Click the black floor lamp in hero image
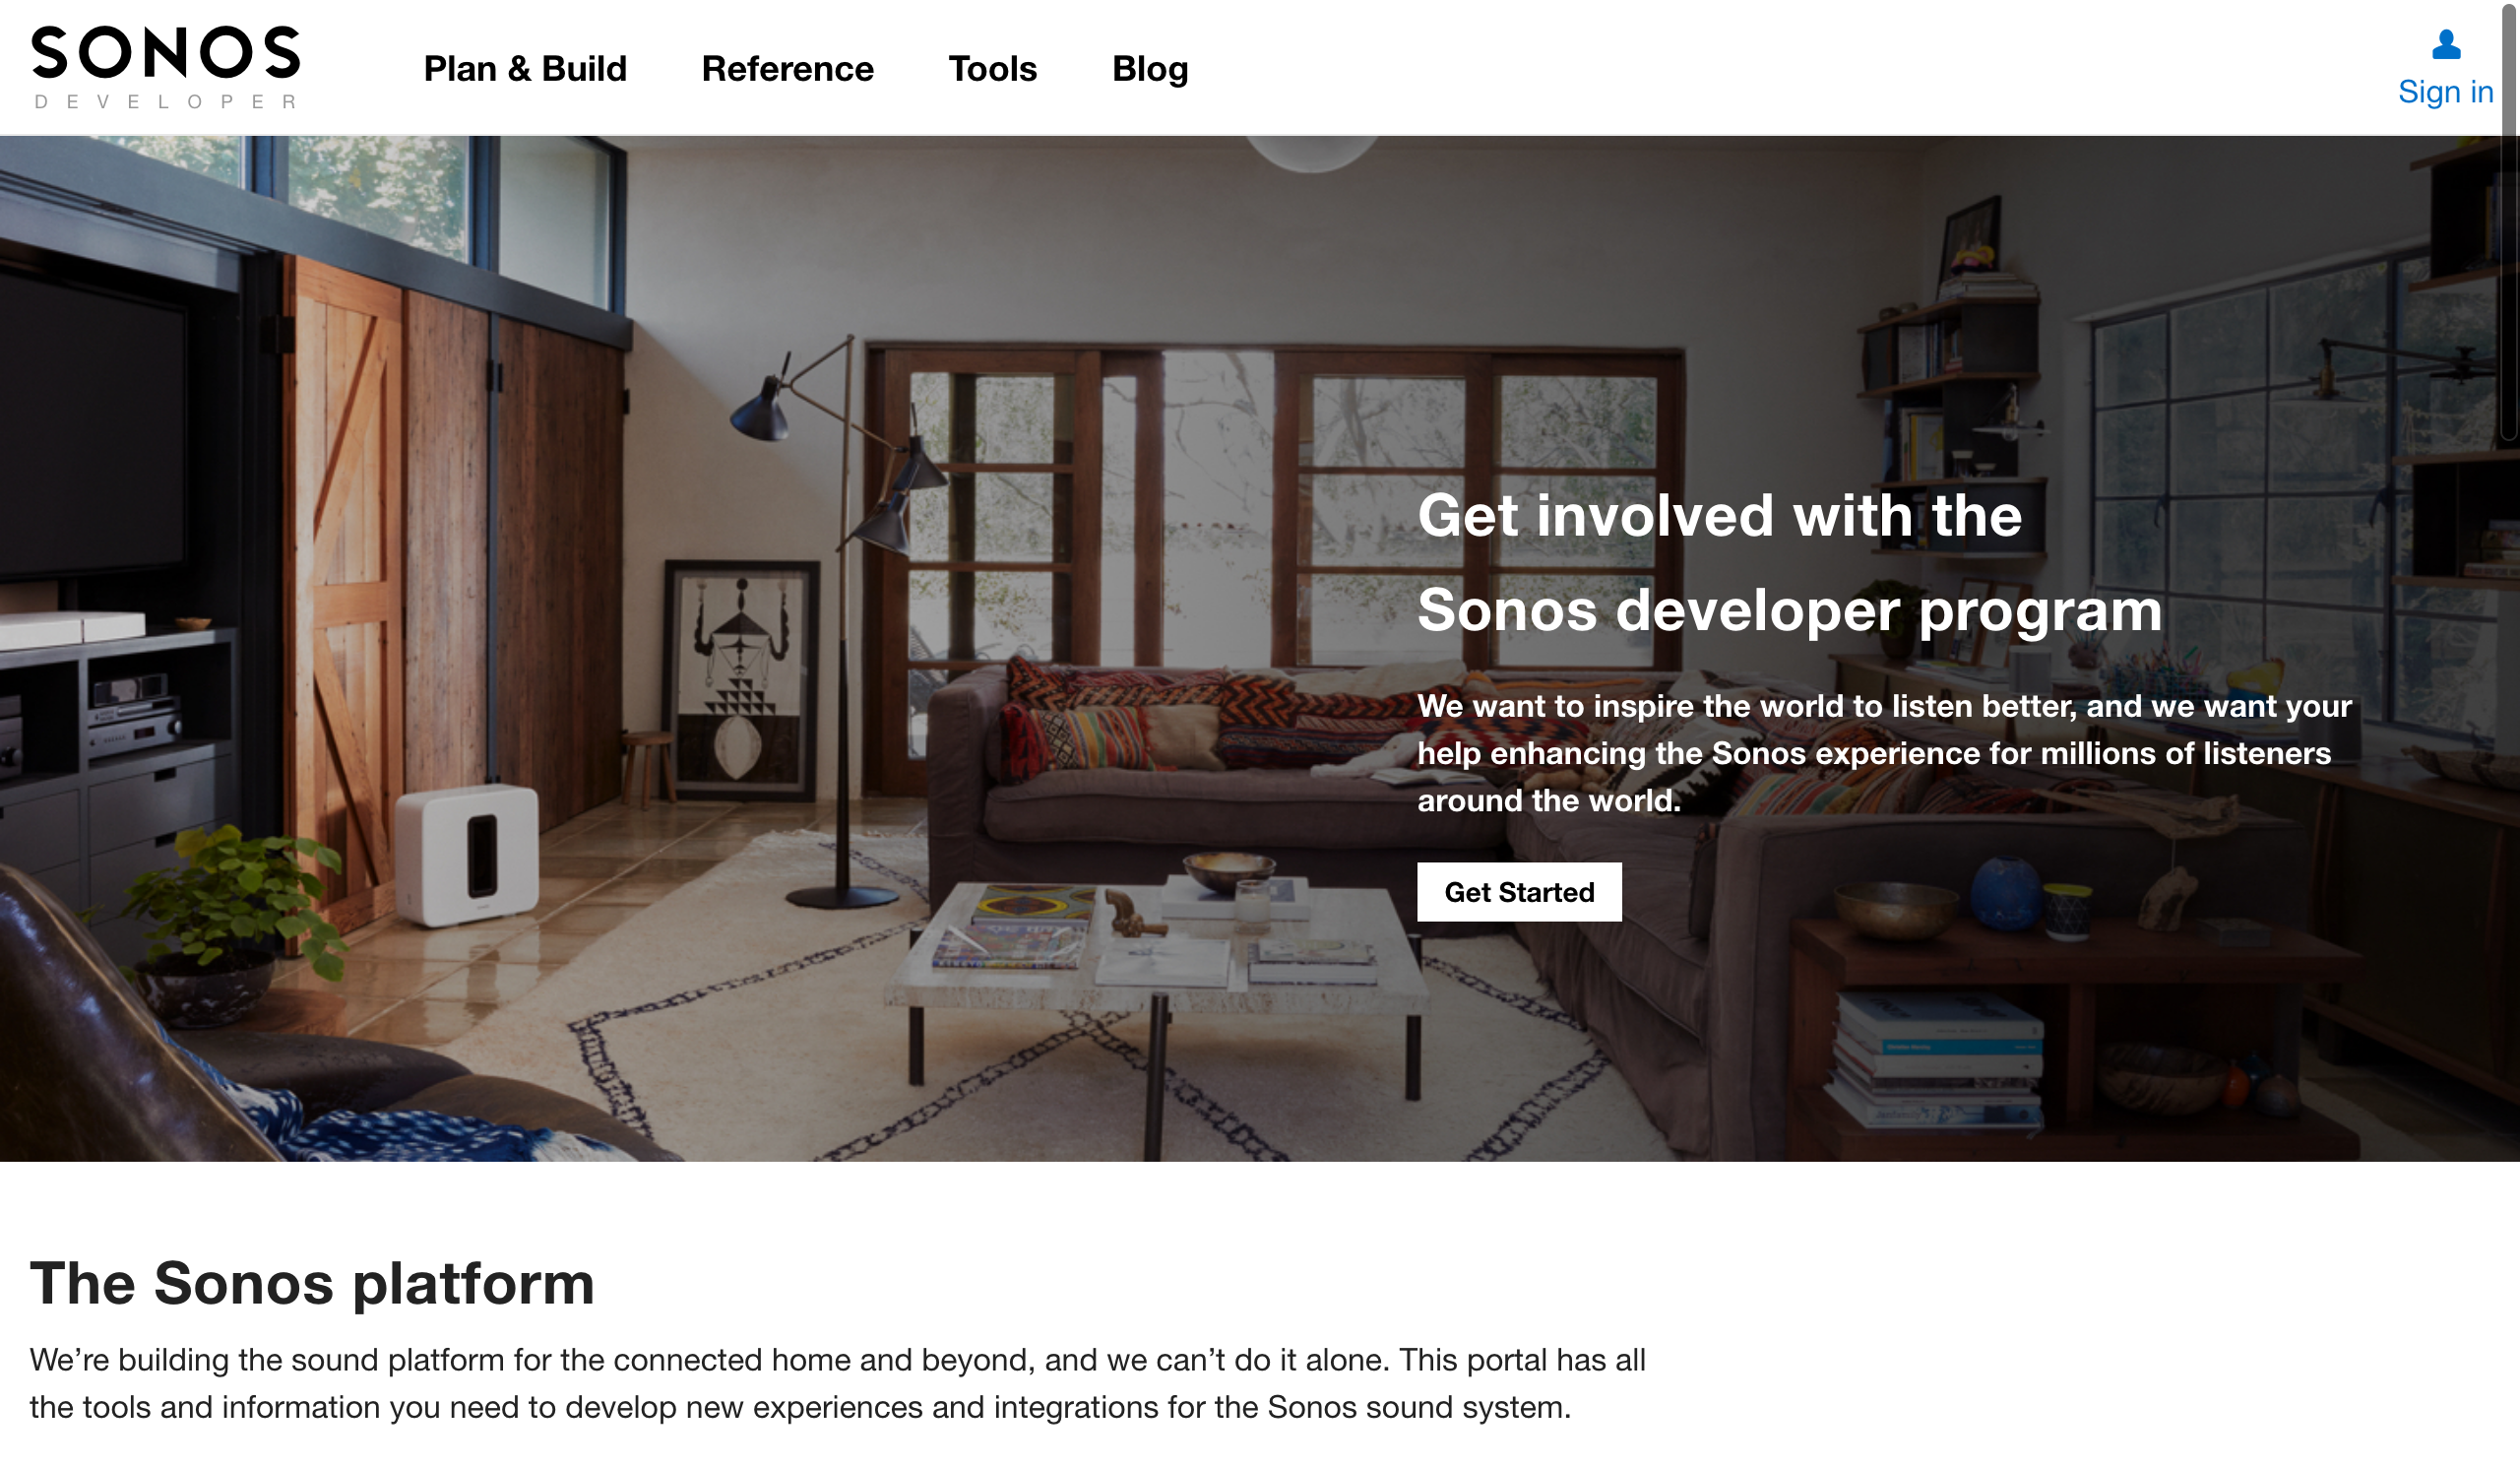 840,620
